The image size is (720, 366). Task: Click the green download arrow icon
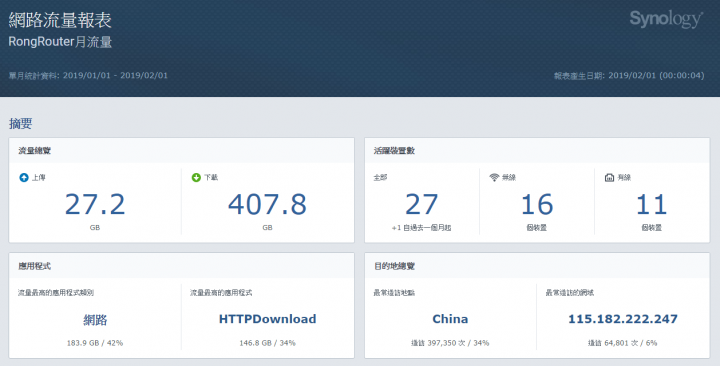click(x=196, y=177)
